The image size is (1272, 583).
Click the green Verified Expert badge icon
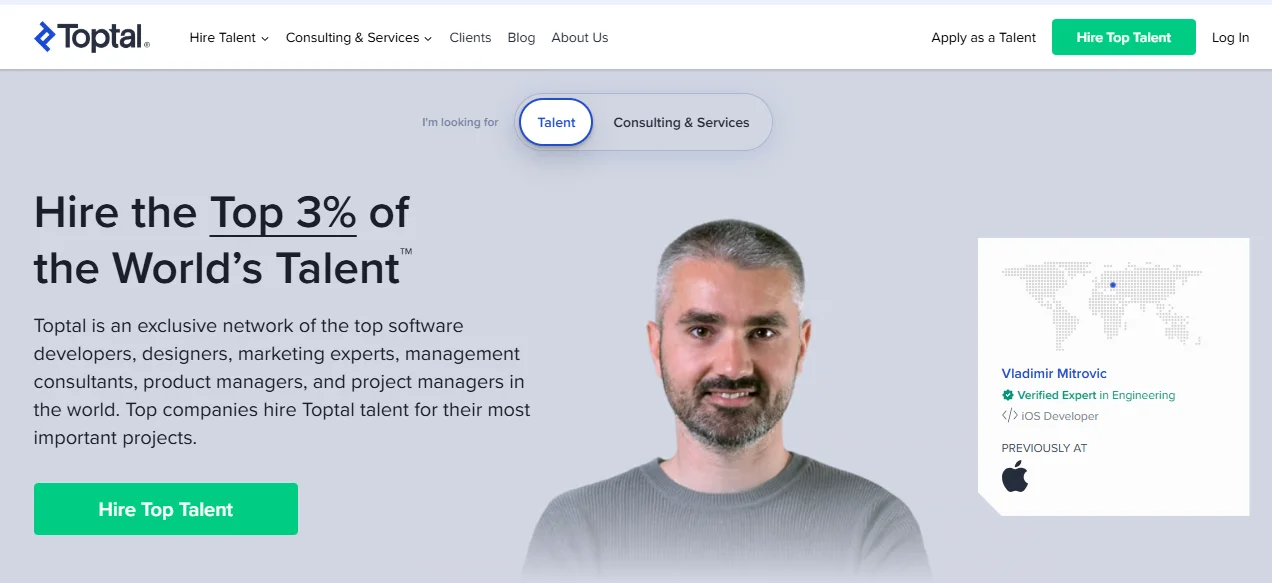coord(1007,395)
